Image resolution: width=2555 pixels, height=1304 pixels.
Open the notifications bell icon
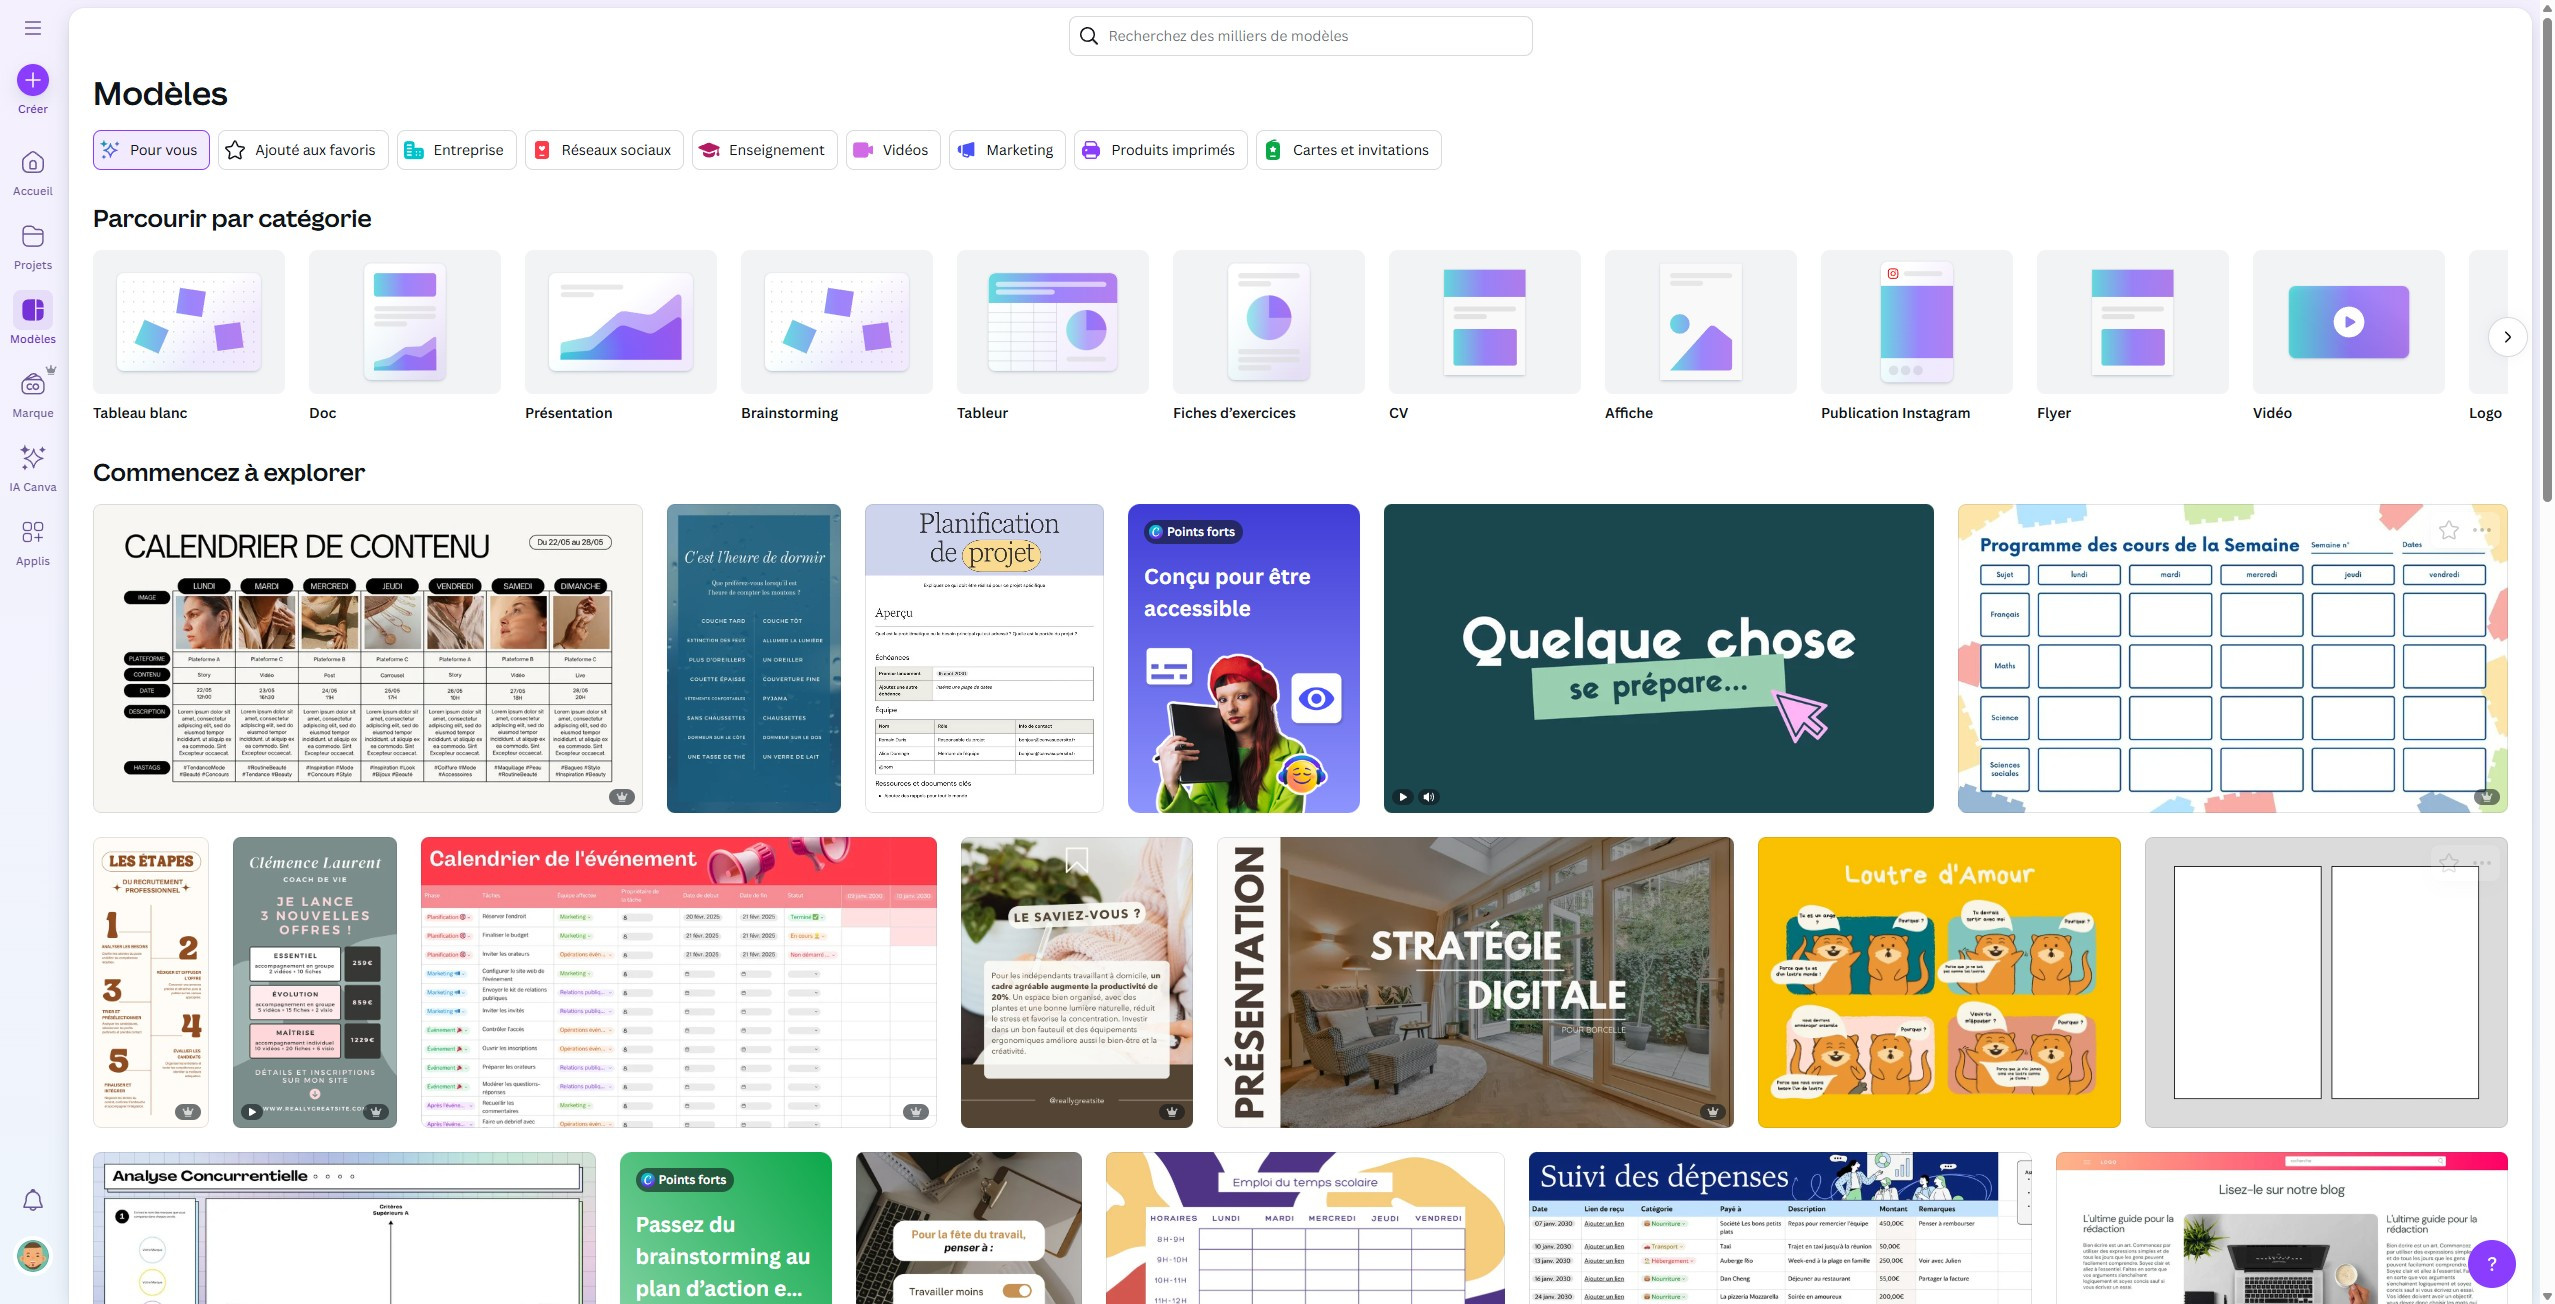[x=33, y=1200]
